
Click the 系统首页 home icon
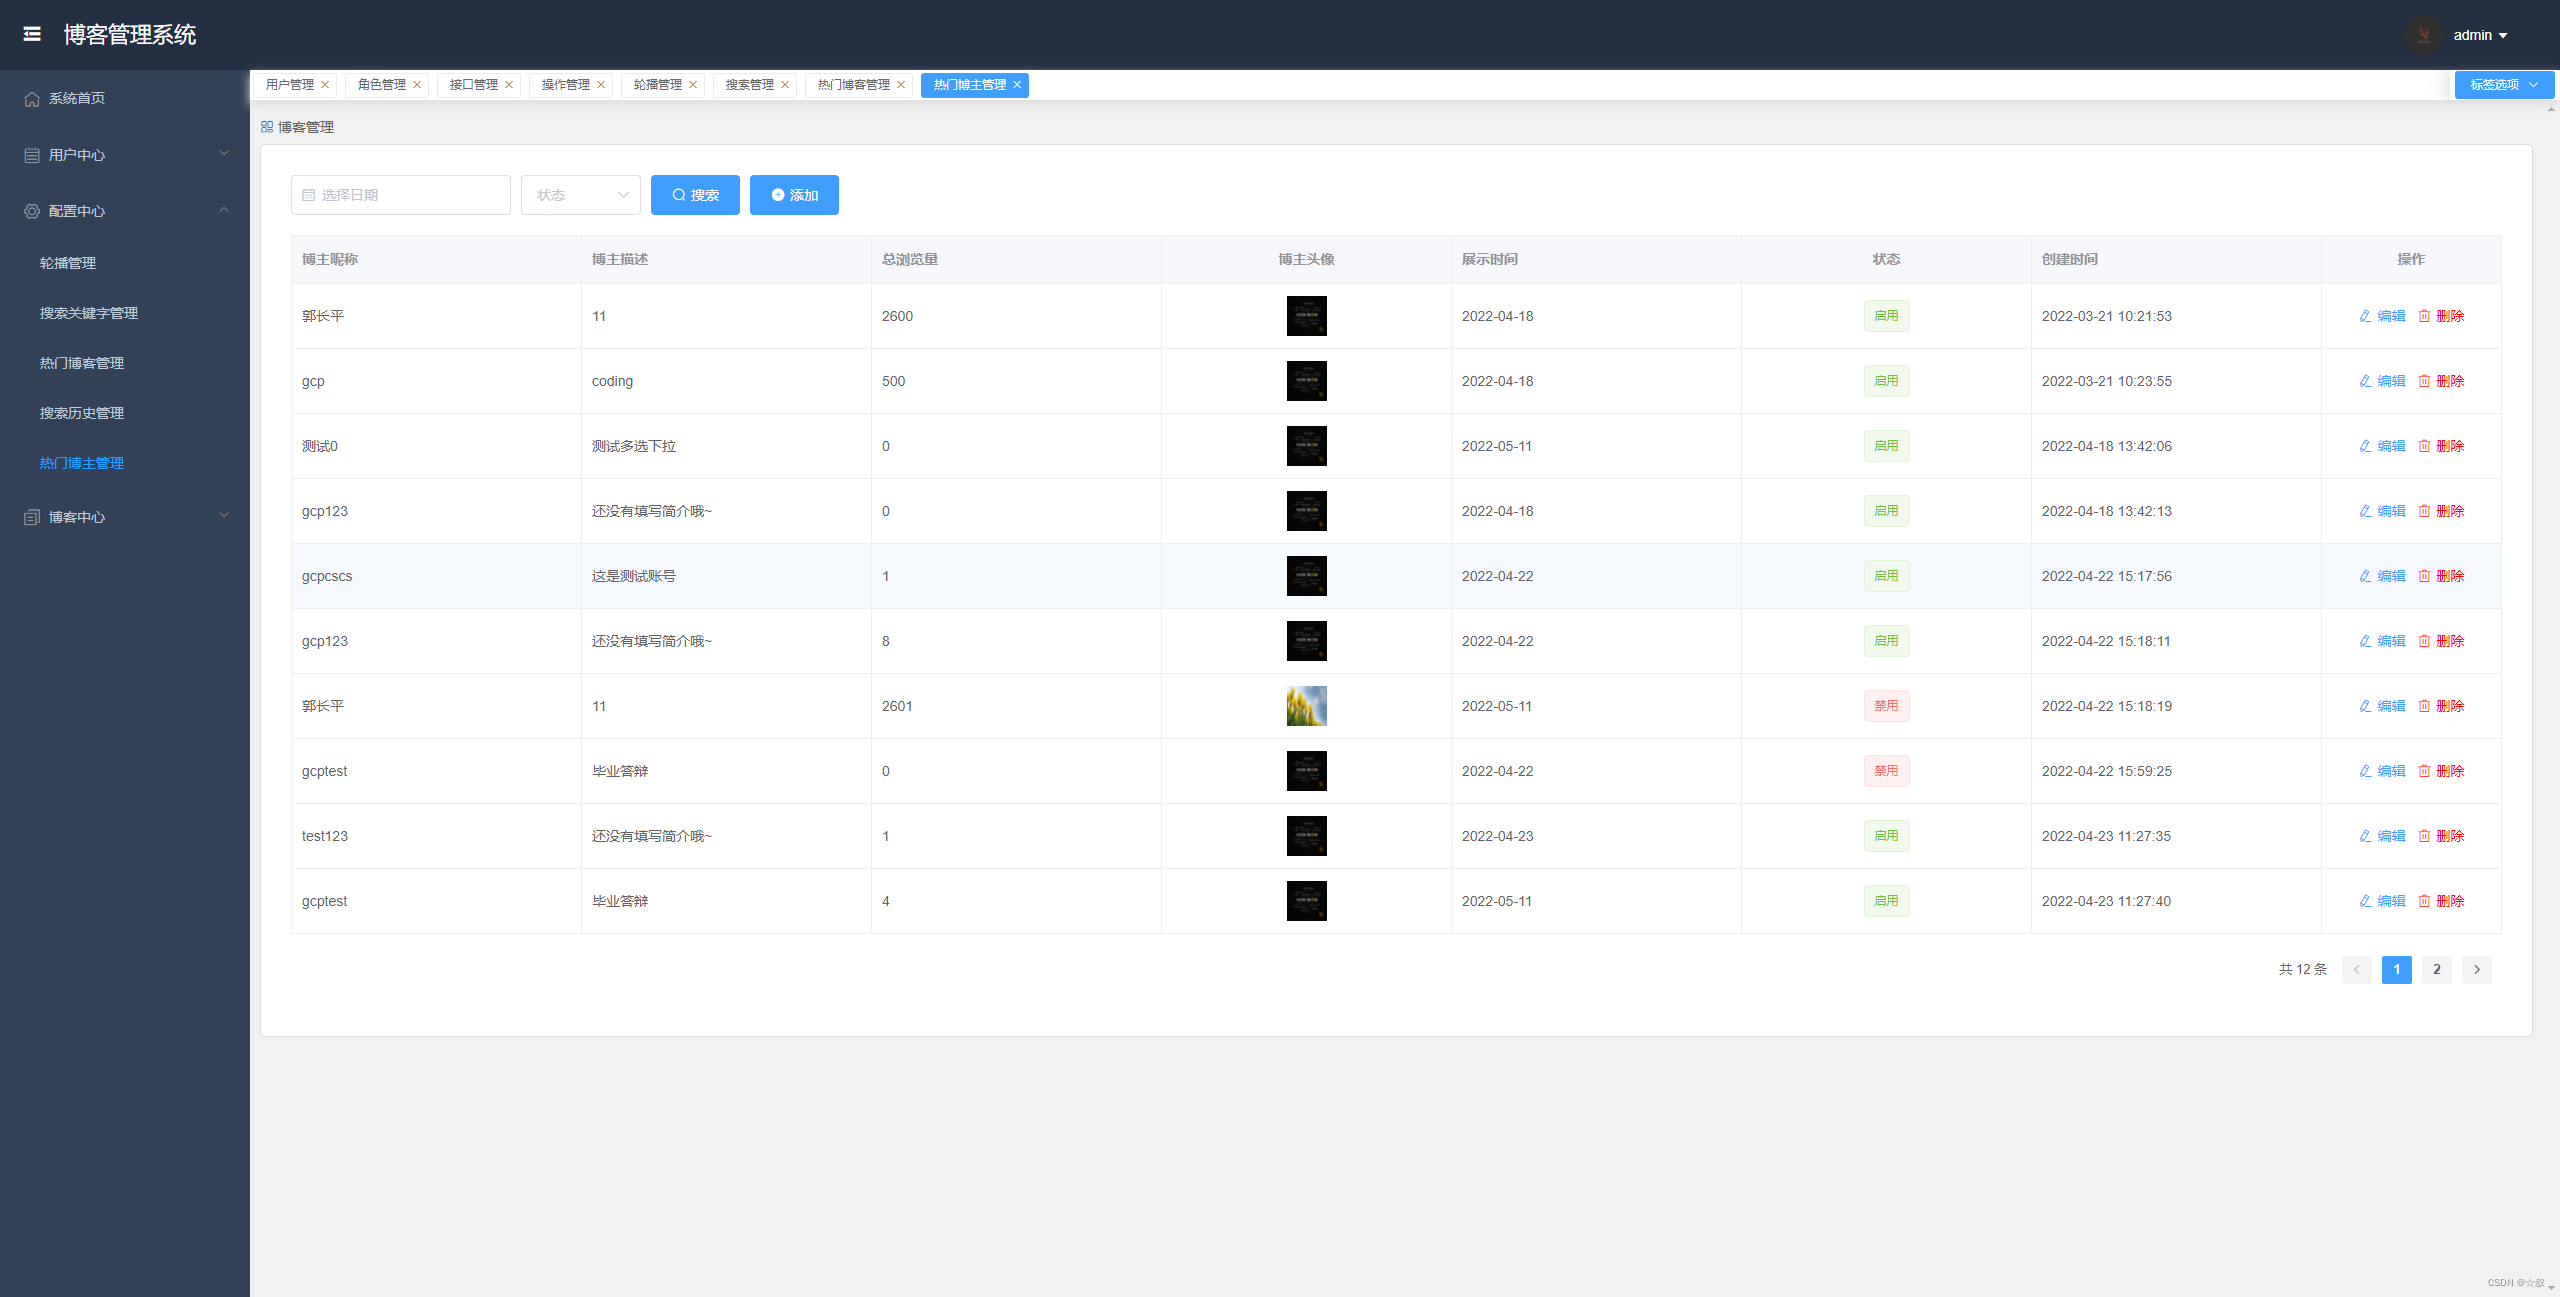[32, 99]
